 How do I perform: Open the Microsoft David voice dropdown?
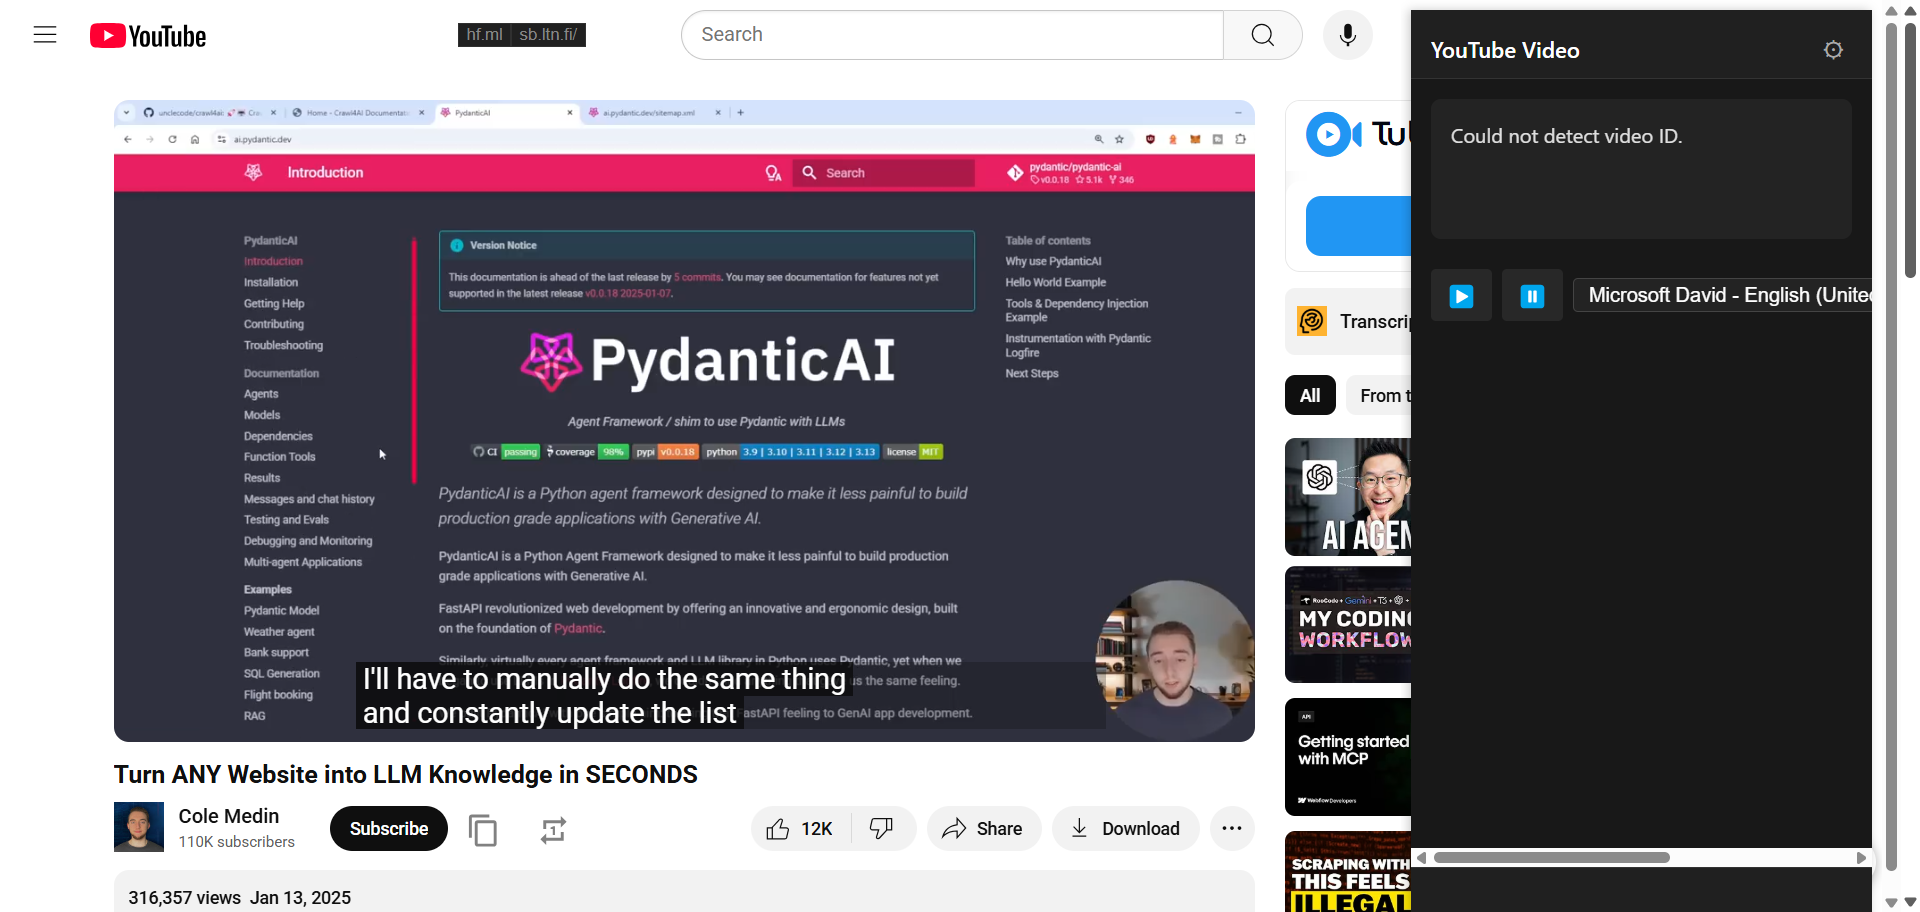(x=1722, y=296)
